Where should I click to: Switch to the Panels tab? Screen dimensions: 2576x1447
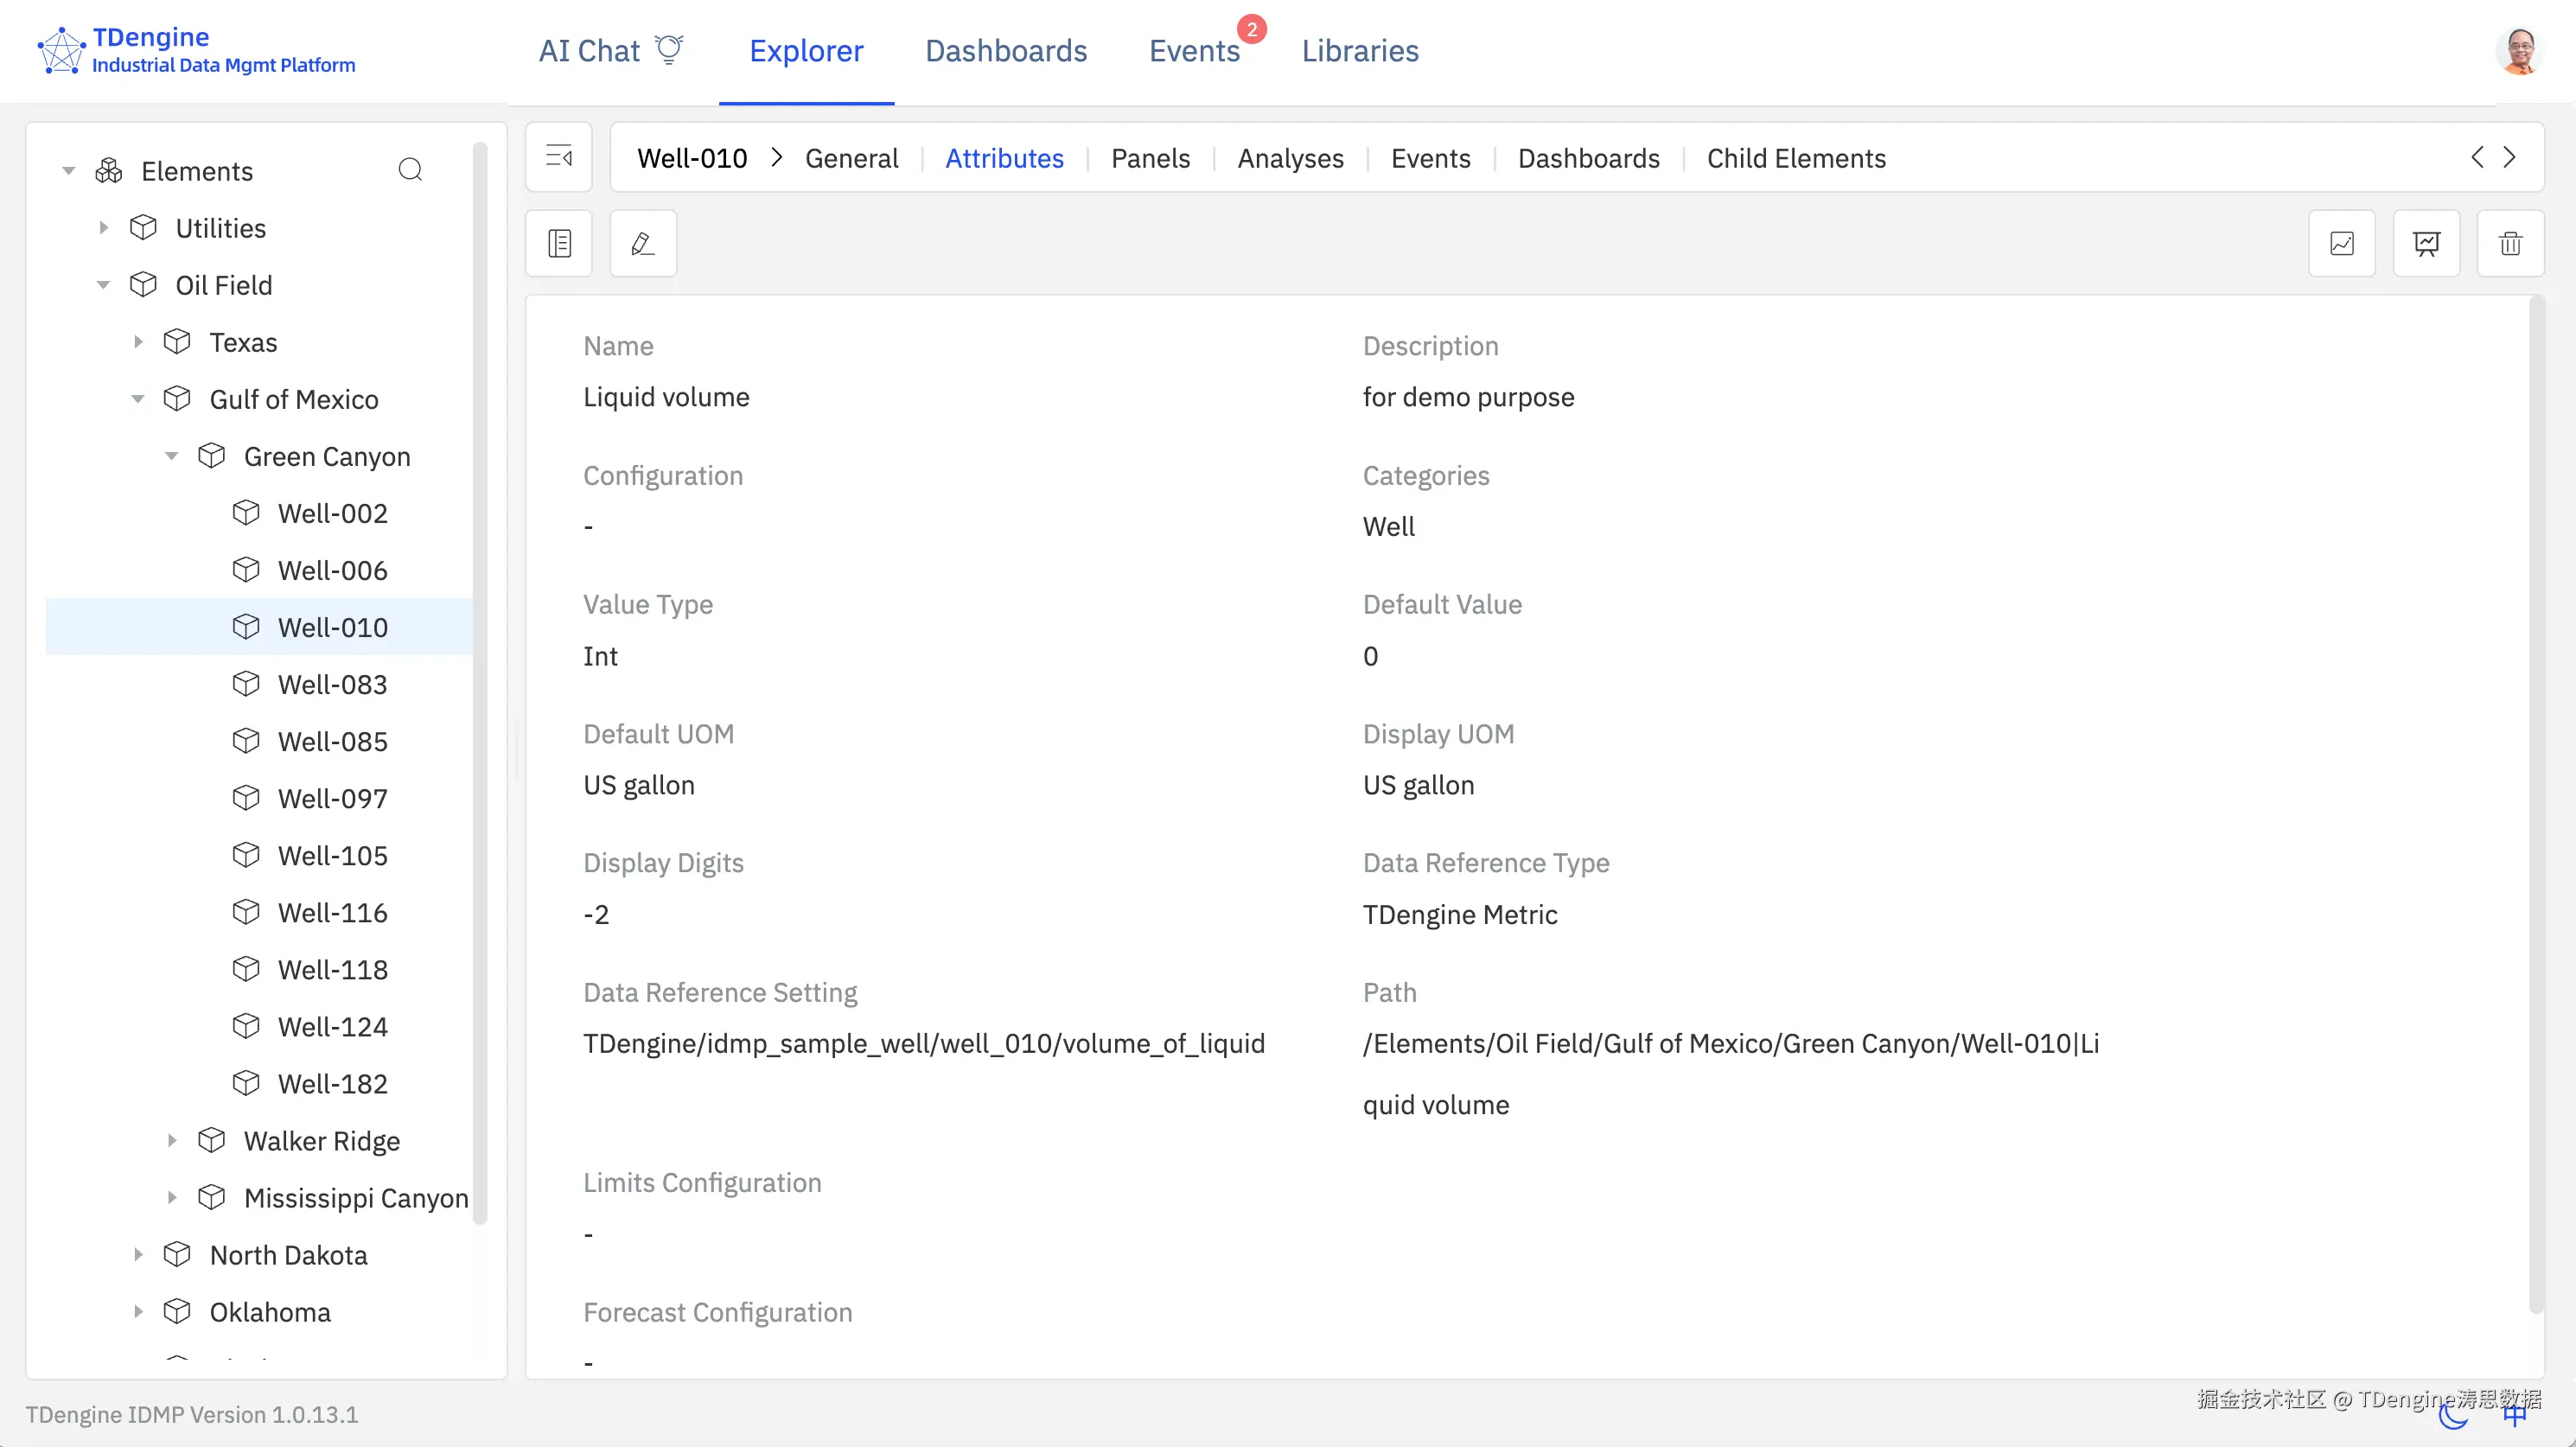pos(1150,158)
